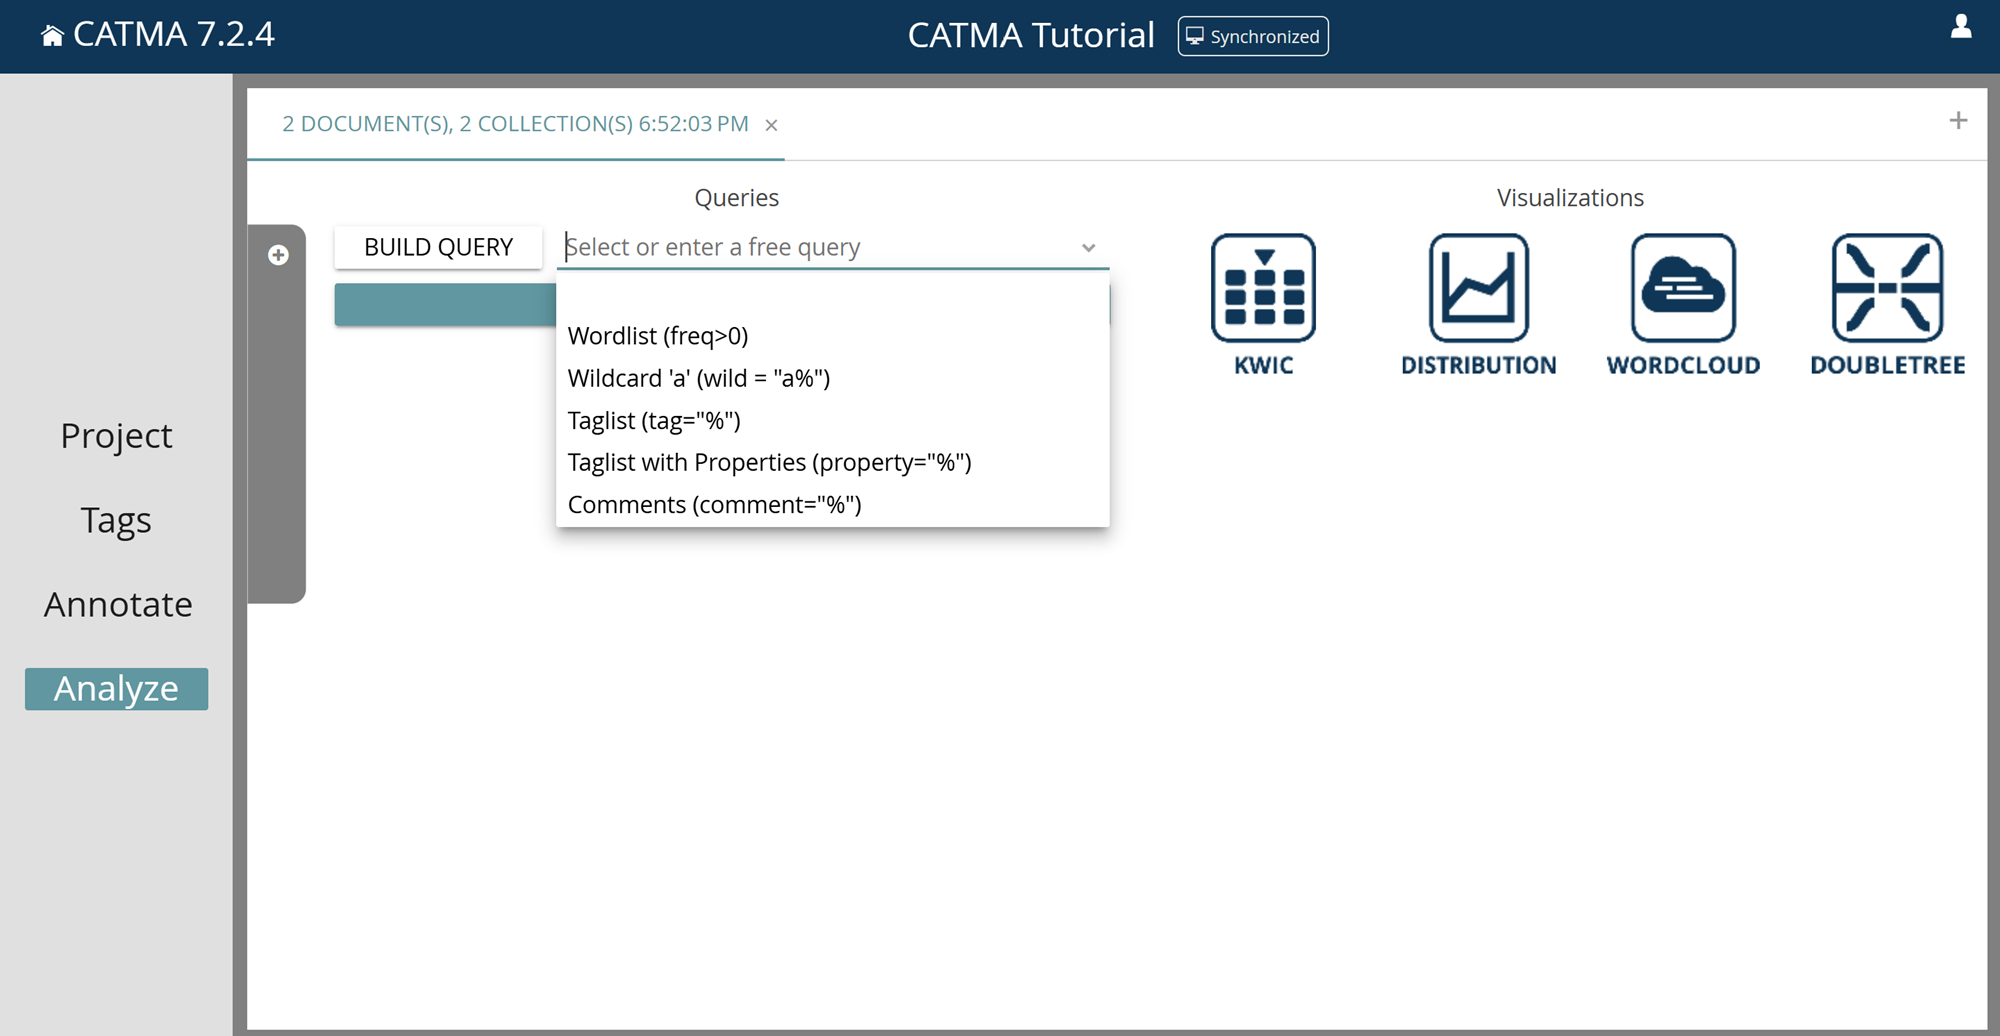Open the user account icon
2000x1036 pixels.
coord(1961,30)
